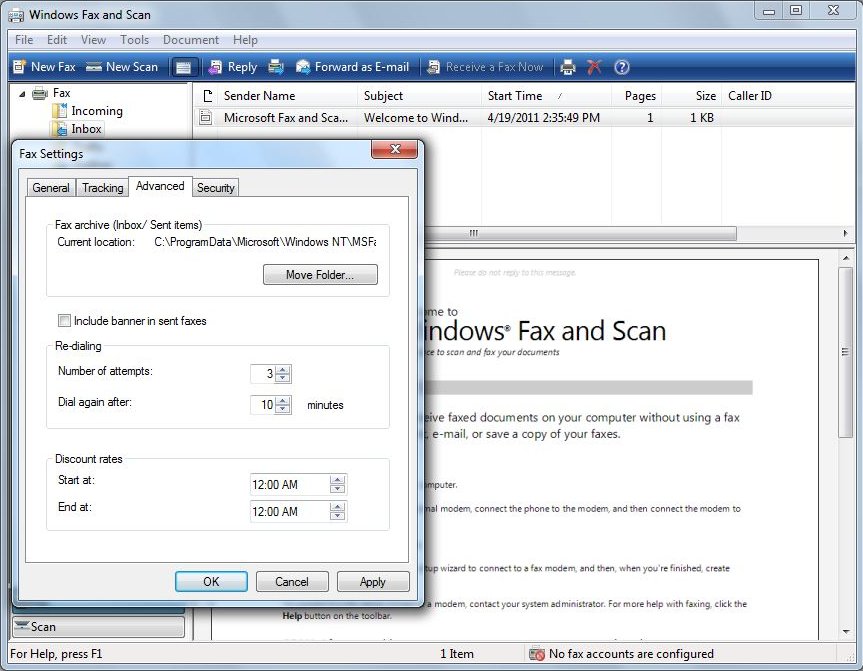Switch to the Security tab
The width and height of the screenshot is (863, 671).
tap(216, 188)
